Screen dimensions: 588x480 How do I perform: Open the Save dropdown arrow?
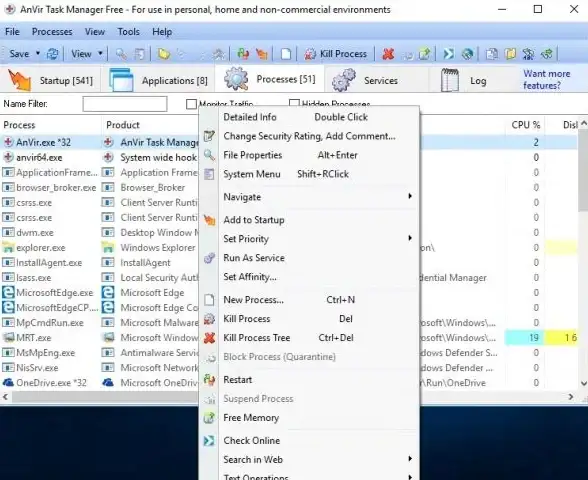[38, 54]
